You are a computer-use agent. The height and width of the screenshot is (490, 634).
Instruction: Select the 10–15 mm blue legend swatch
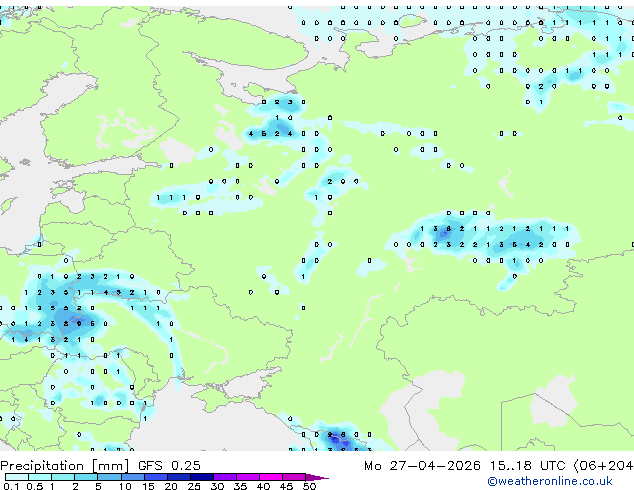click(132, 477)
